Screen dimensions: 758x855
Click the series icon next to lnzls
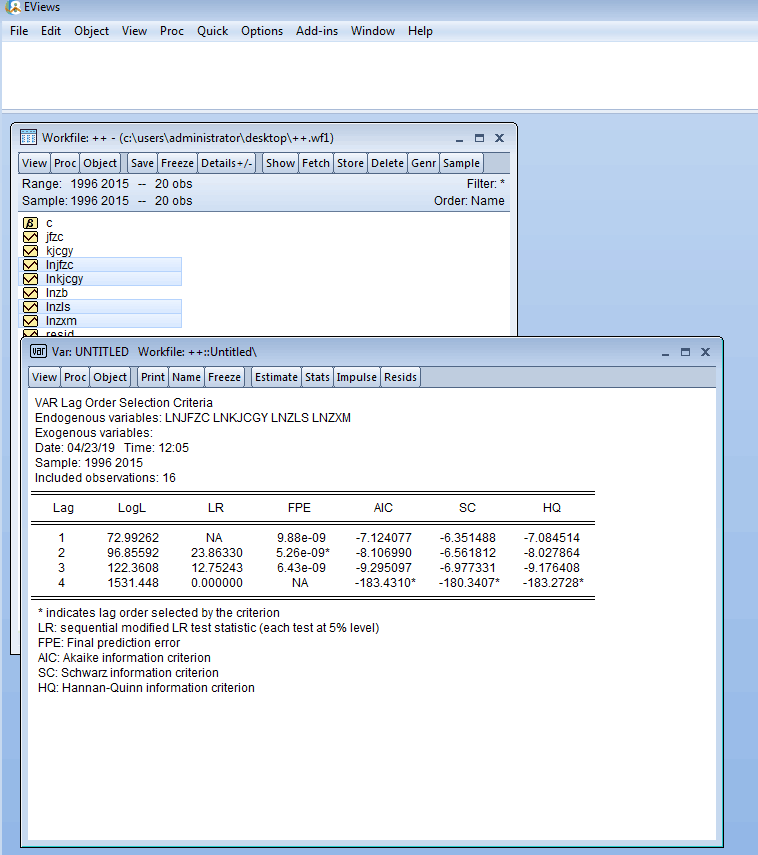[31, 307]
